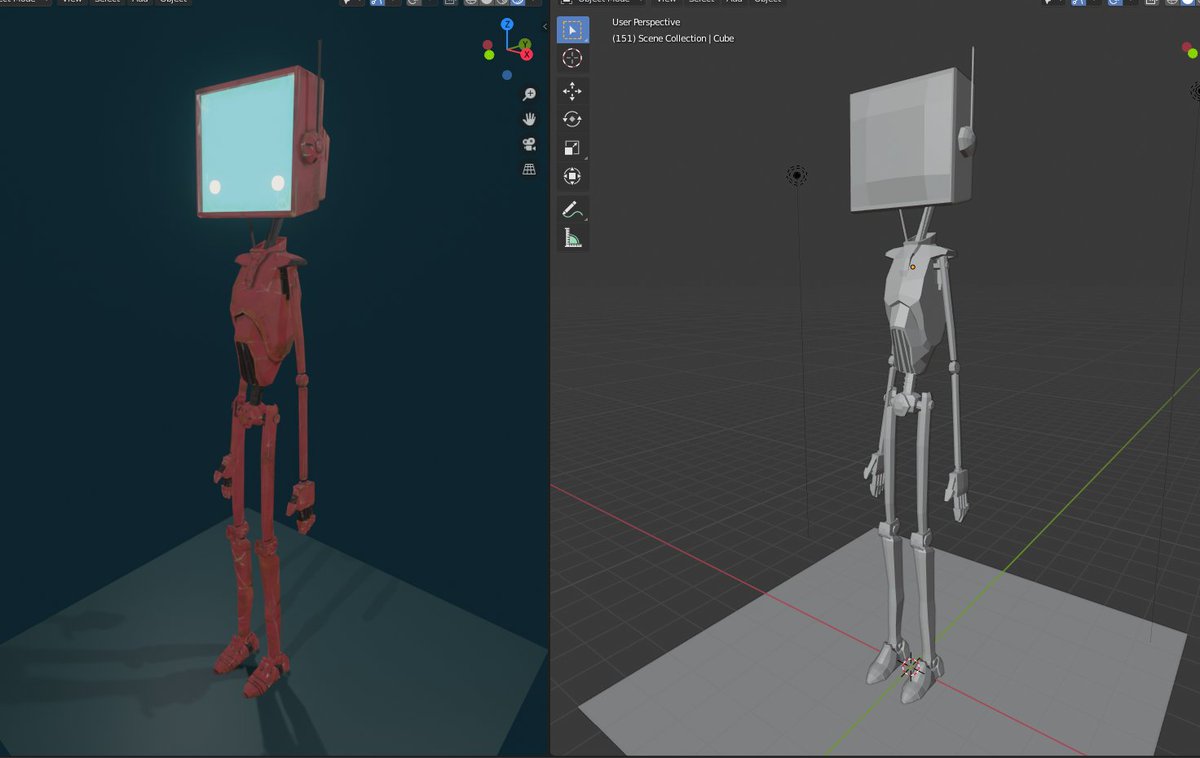Click '(151) Scene Collection | Cube' text

[673, 38]
